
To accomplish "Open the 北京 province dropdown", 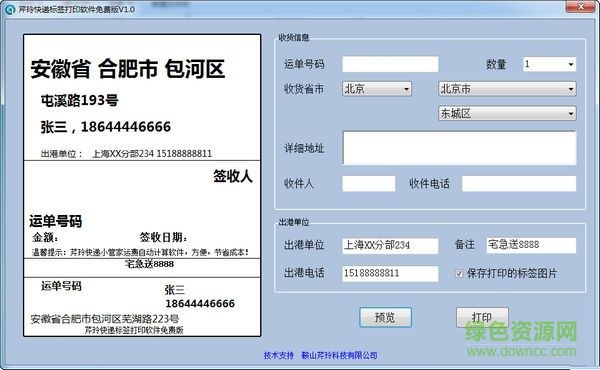I will 377,89.
